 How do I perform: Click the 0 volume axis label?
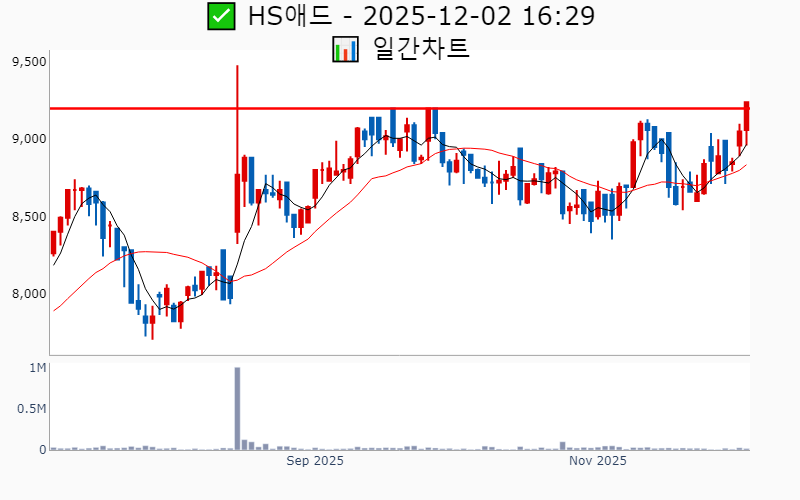point(43,450)
